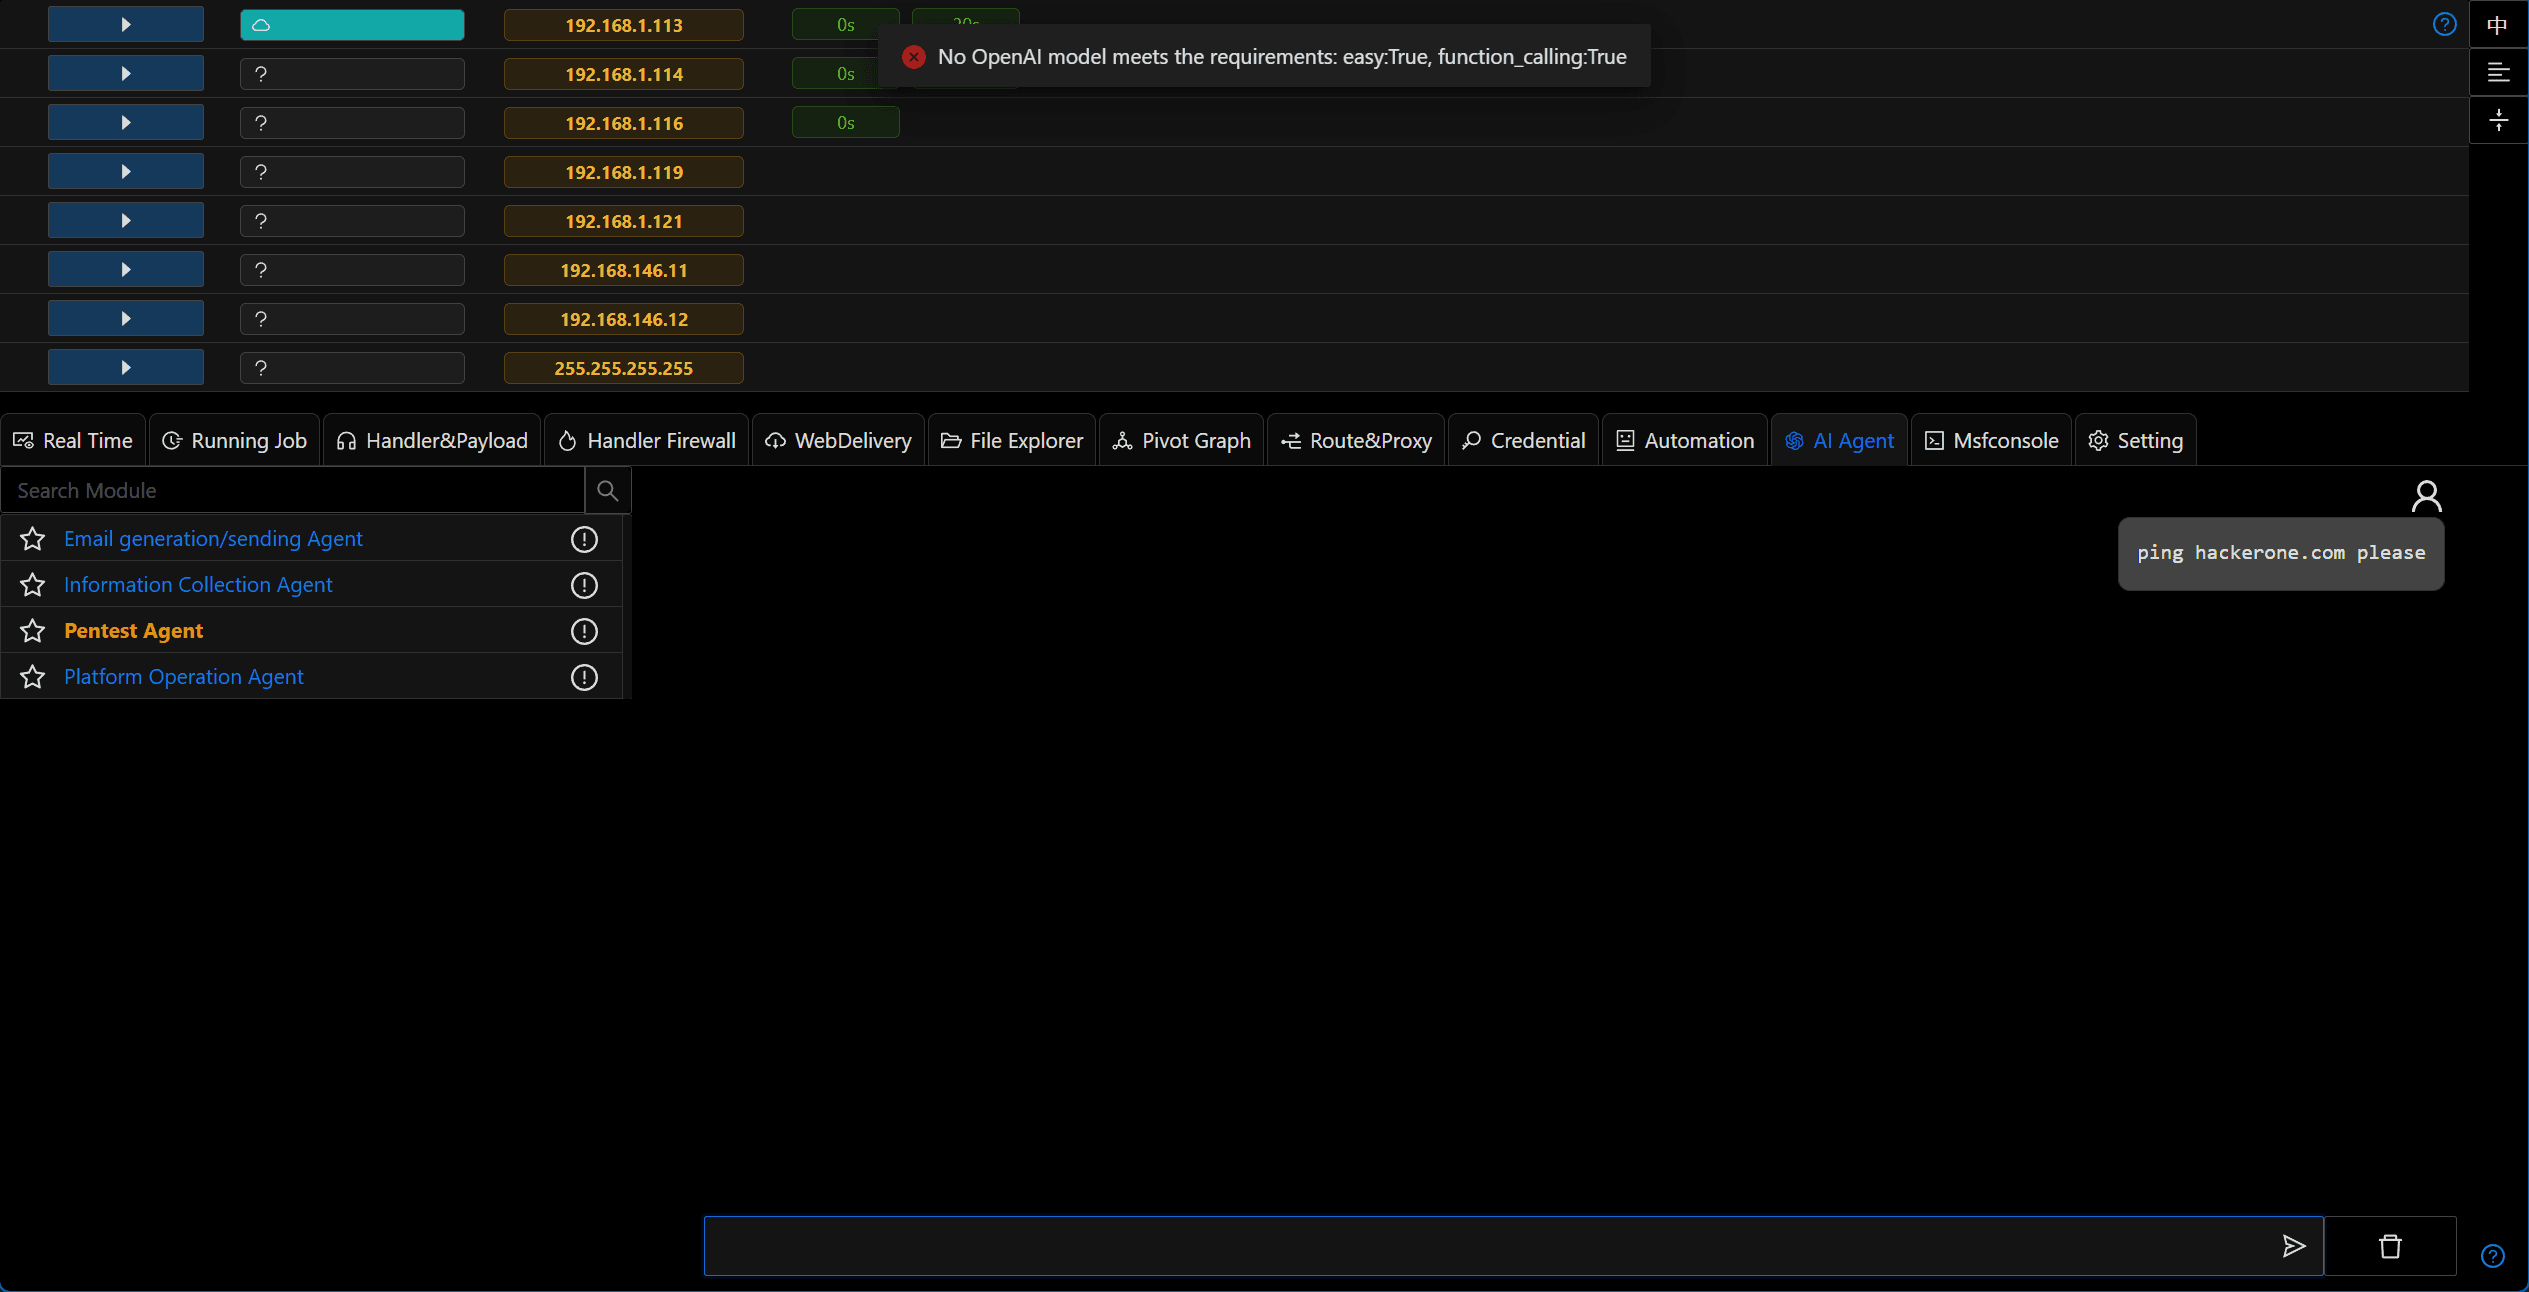Click the help question icon at top right
This screenshot has width=2529, height=1292.
coord(2444,24)
